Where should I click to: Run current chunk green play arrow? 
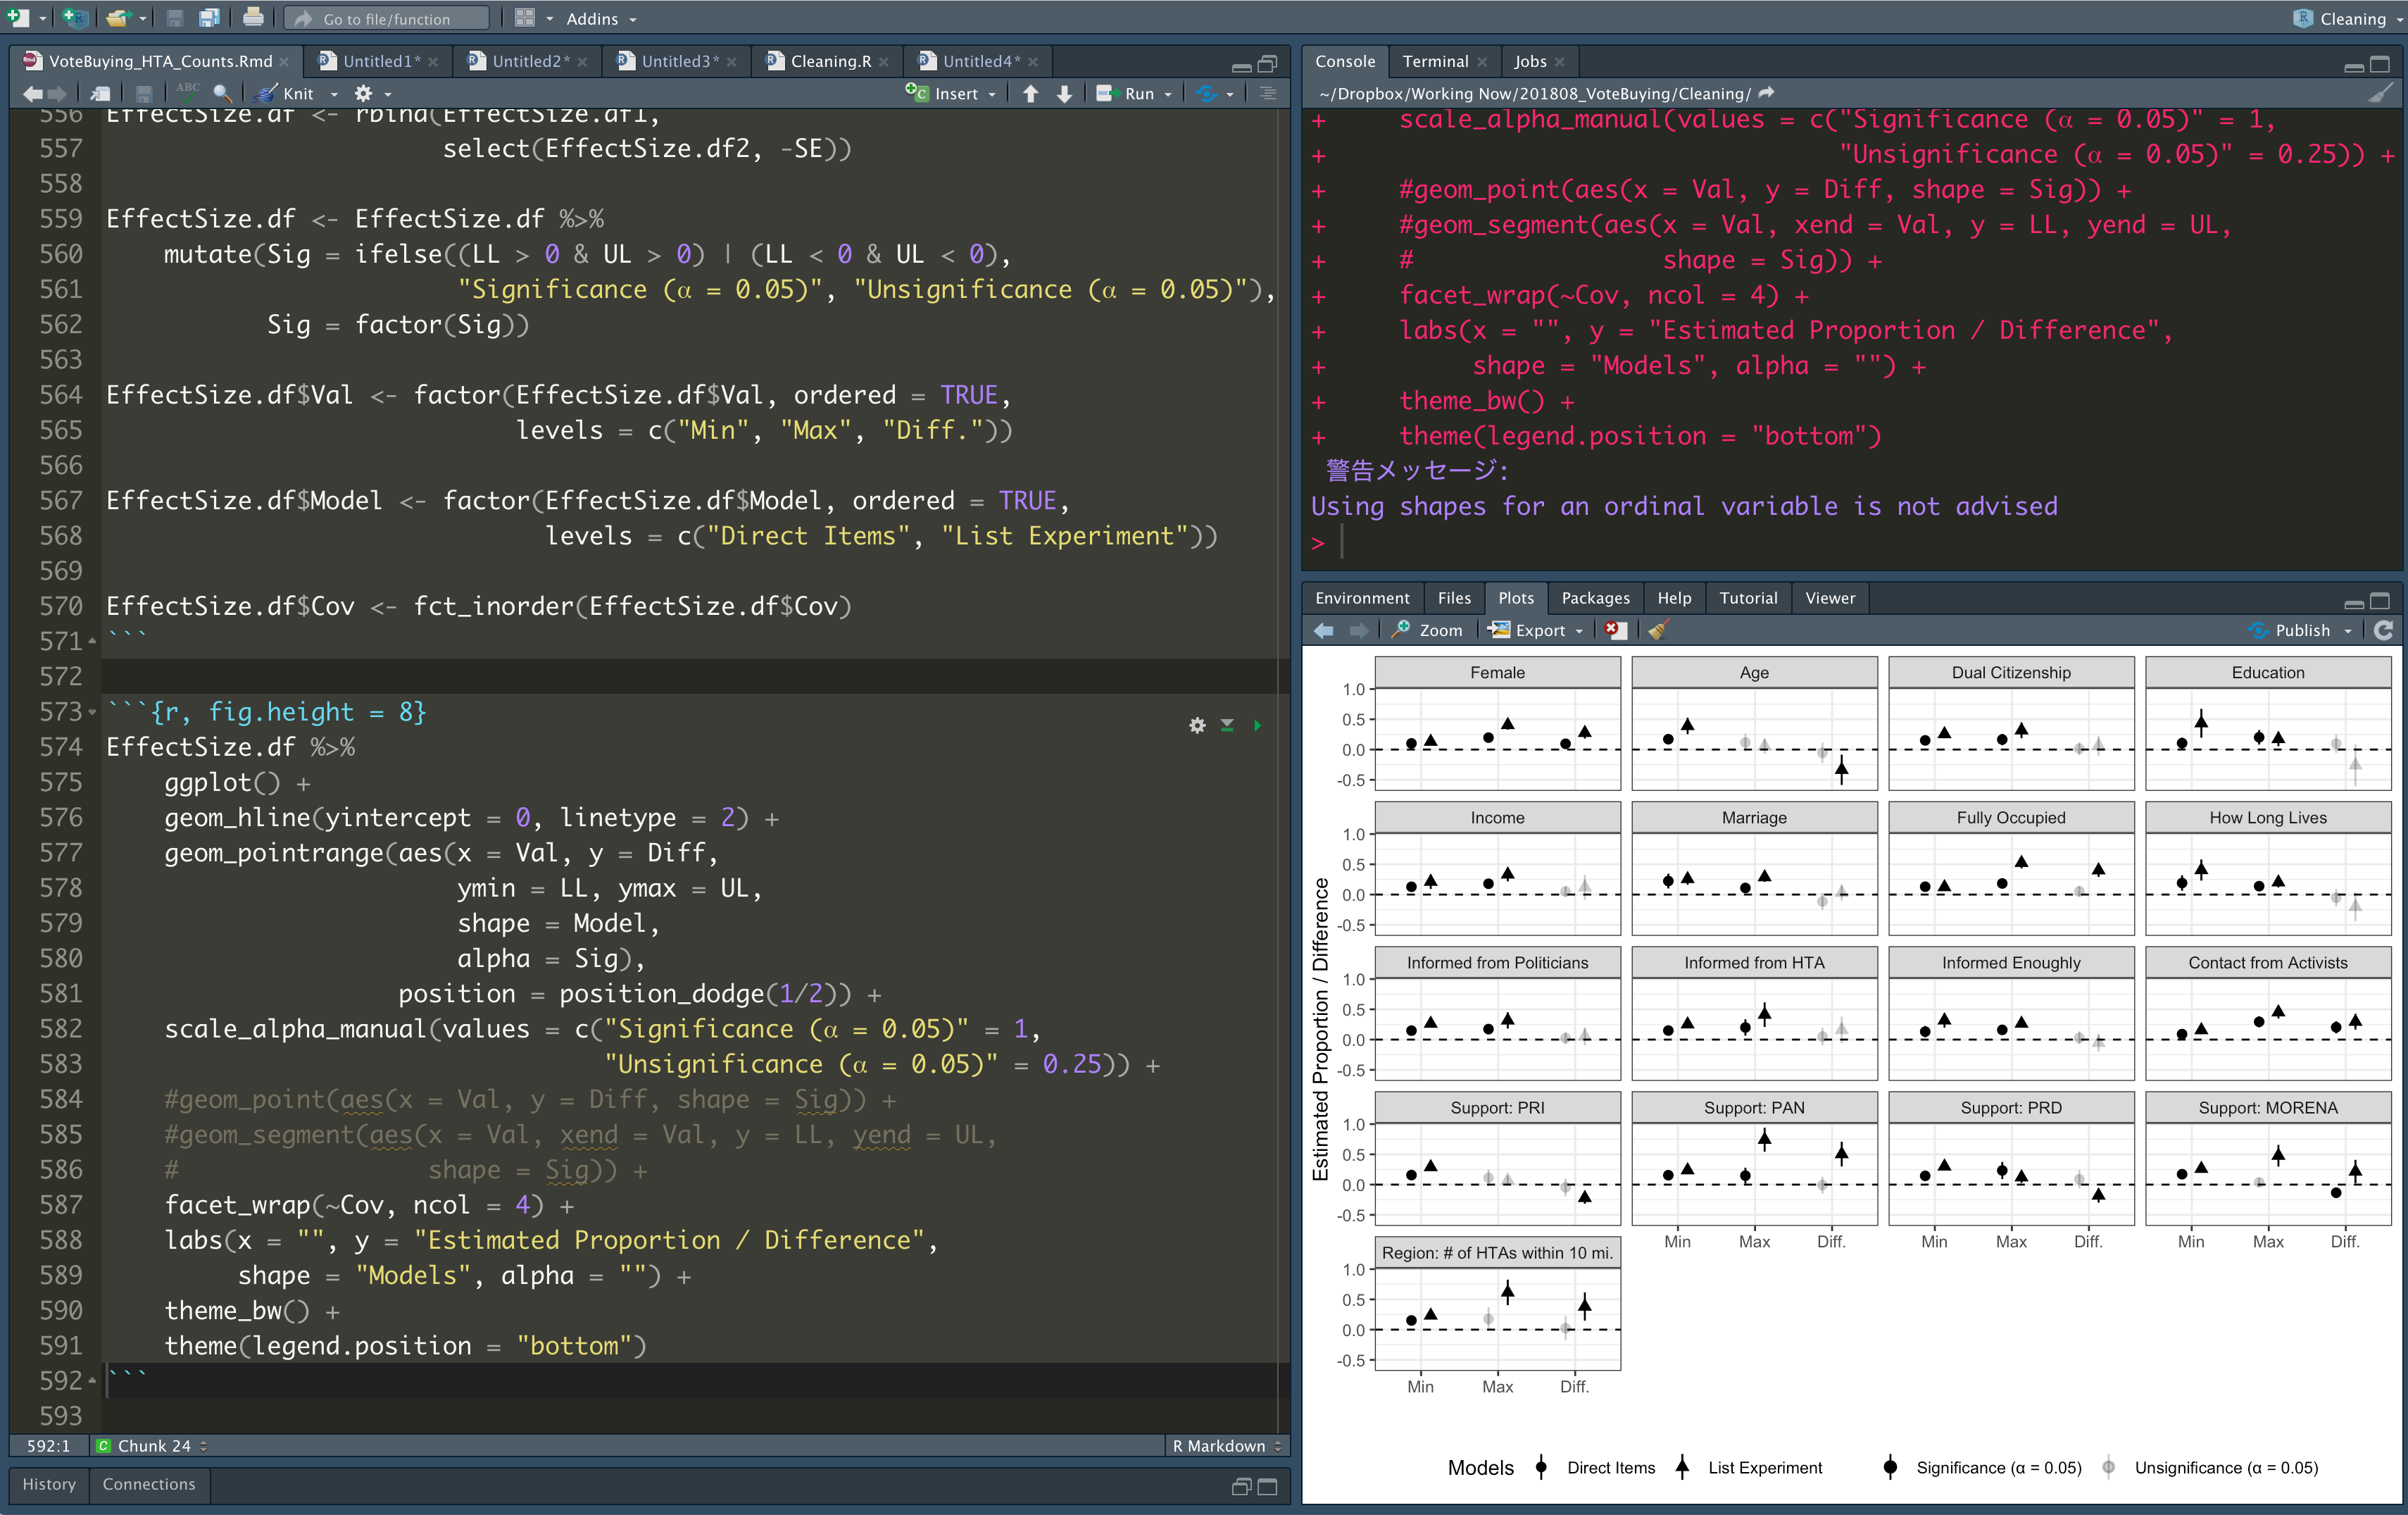point(1257,725)
